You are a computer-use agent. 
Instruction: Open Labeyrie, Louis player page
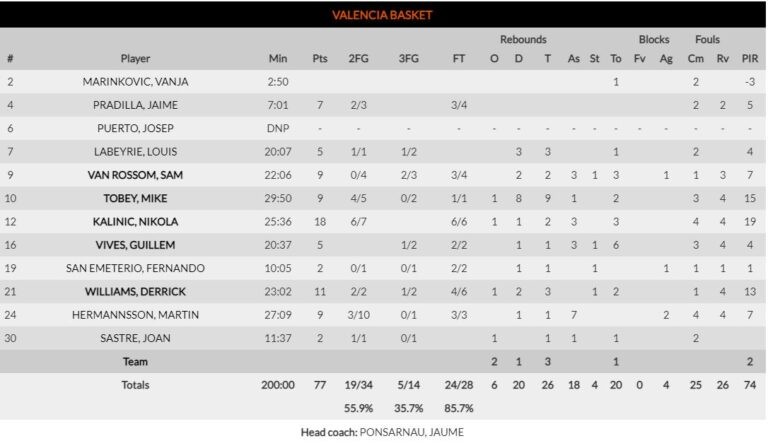click(x=135, y=151)
